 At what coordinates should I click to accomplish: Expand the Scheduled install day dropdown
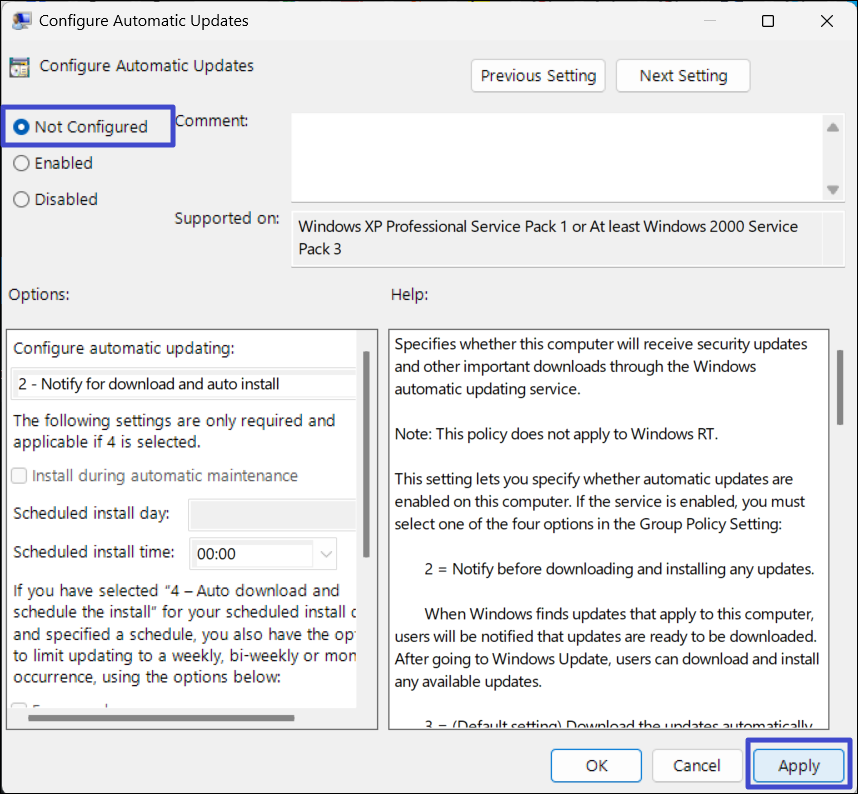tap(271, 514)
